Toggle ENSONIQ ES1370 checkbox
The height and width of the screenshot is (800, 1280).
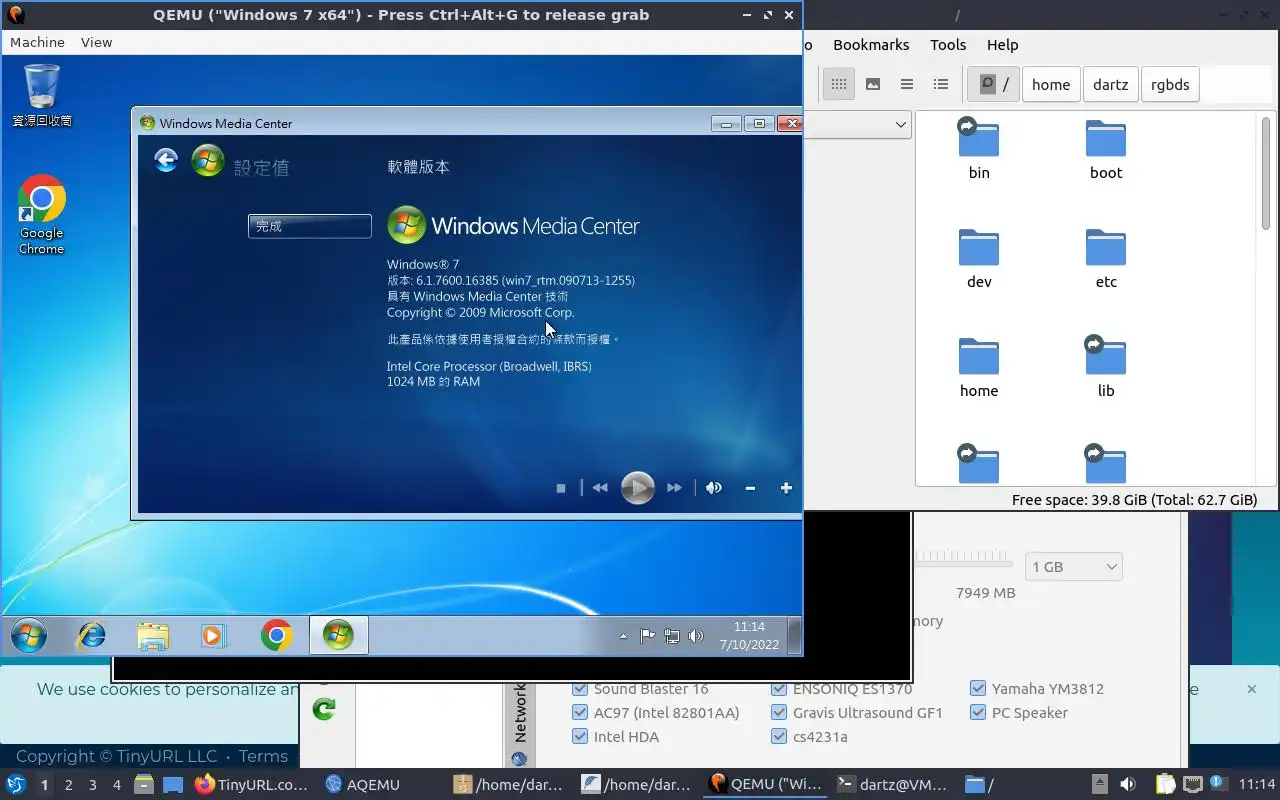coord(779,689)
